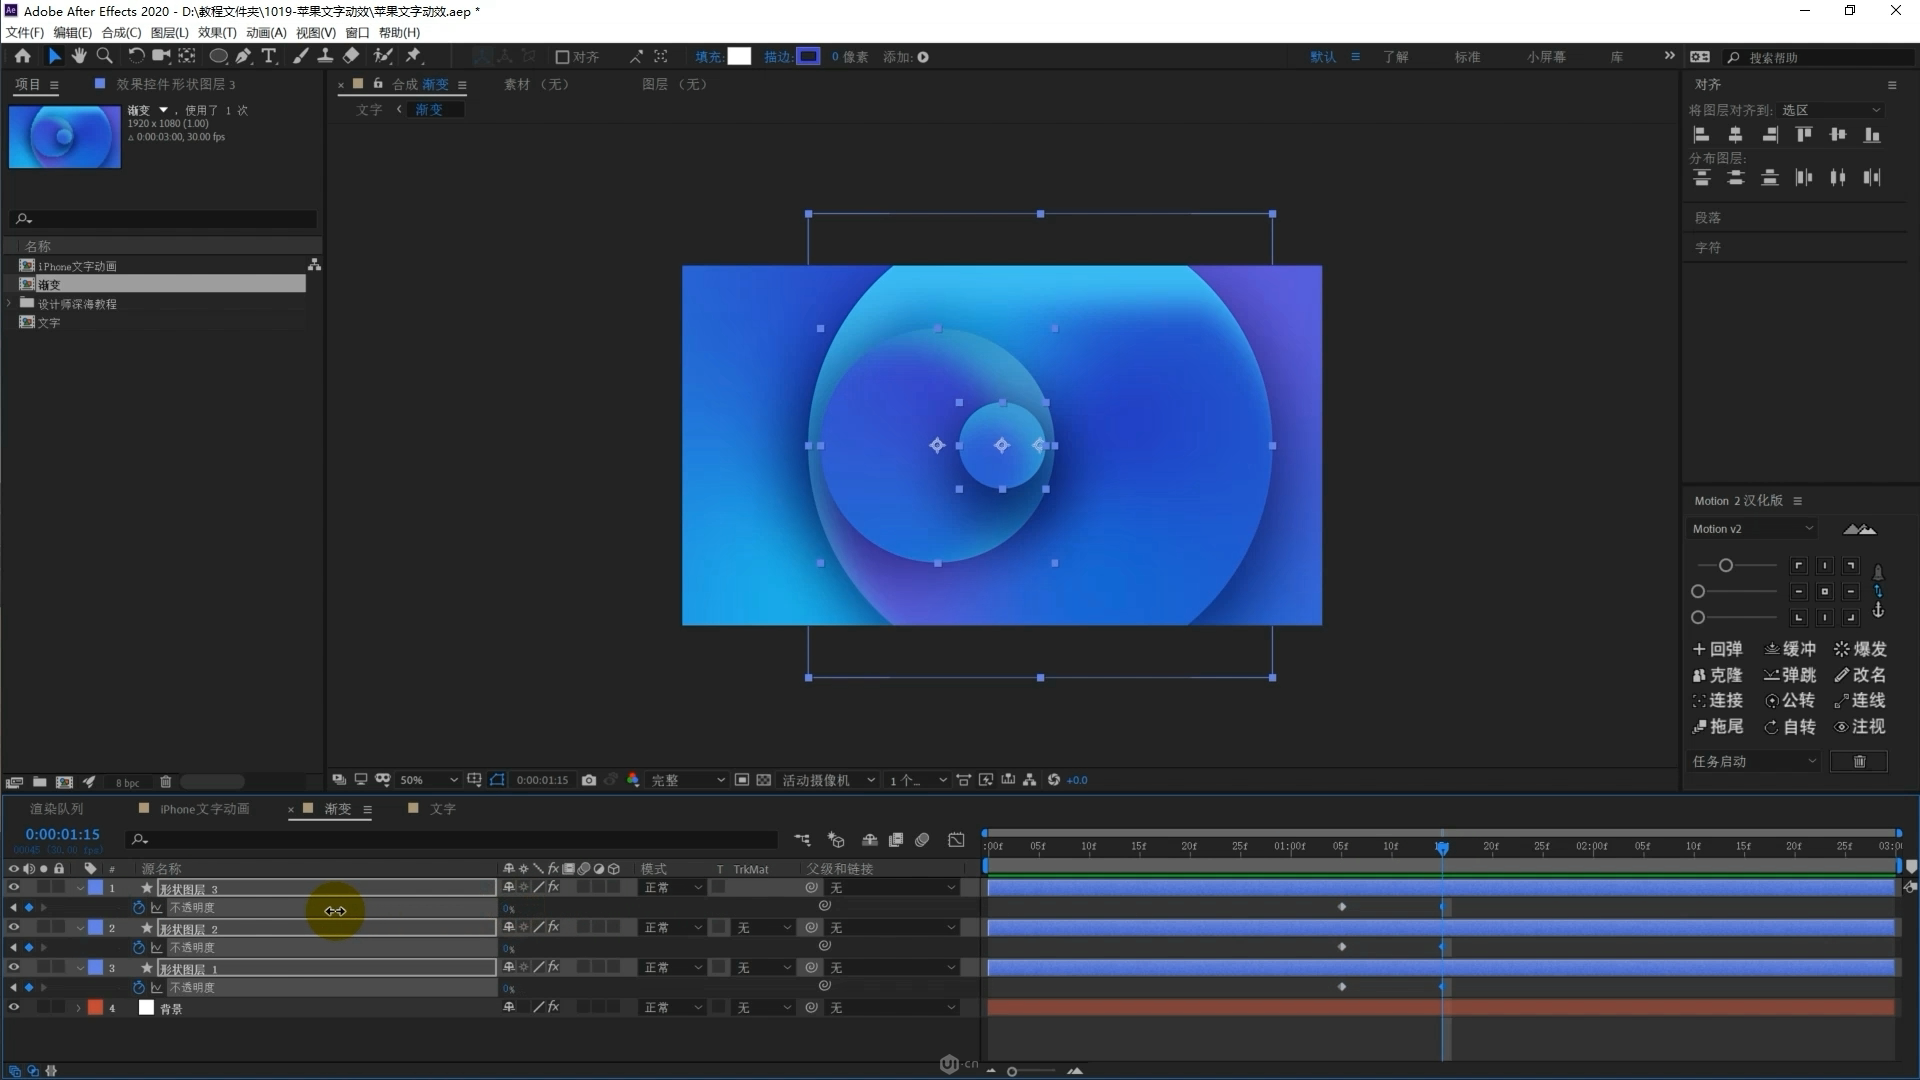Switch to the 文字 timeline tab
This screenshot has height=1080, width=1920.
tap(442, 809)
